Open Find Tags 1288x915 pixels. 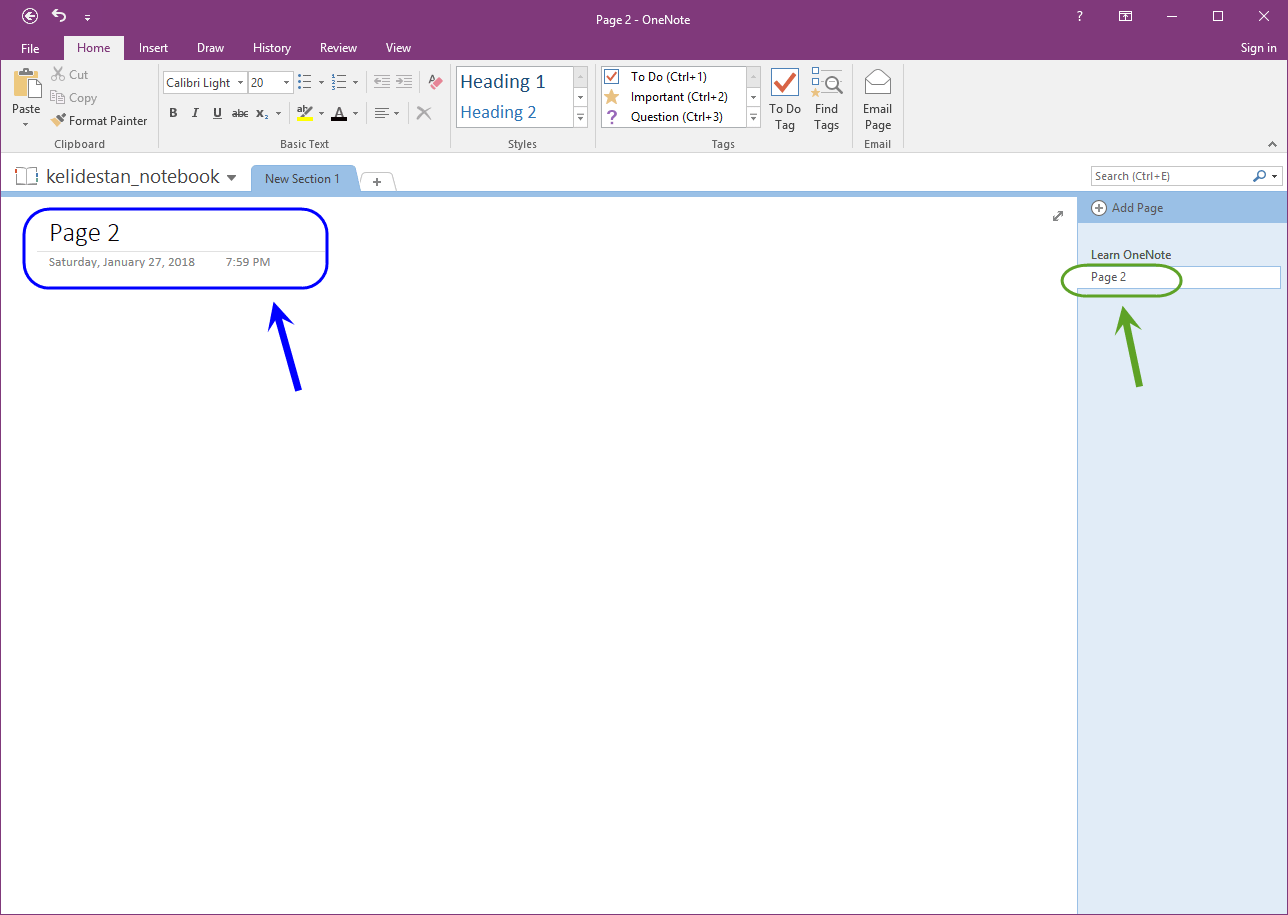click(x=826, y=100)
